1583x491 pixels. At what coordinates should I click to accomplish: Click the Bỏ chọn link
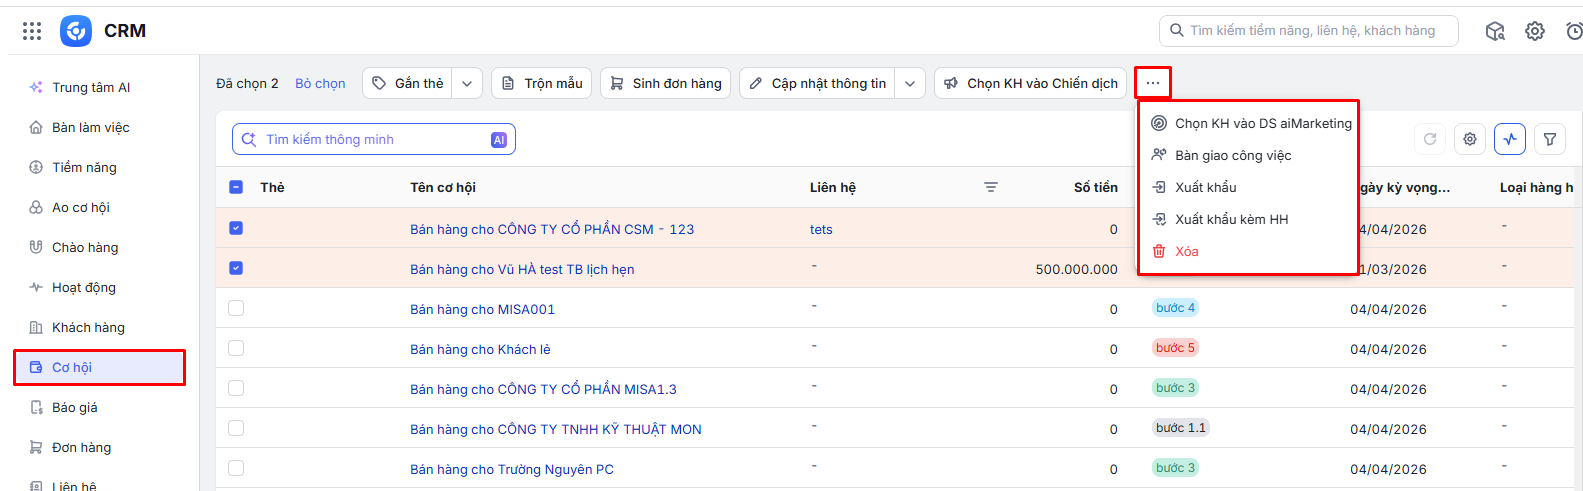tap(320, 83)
